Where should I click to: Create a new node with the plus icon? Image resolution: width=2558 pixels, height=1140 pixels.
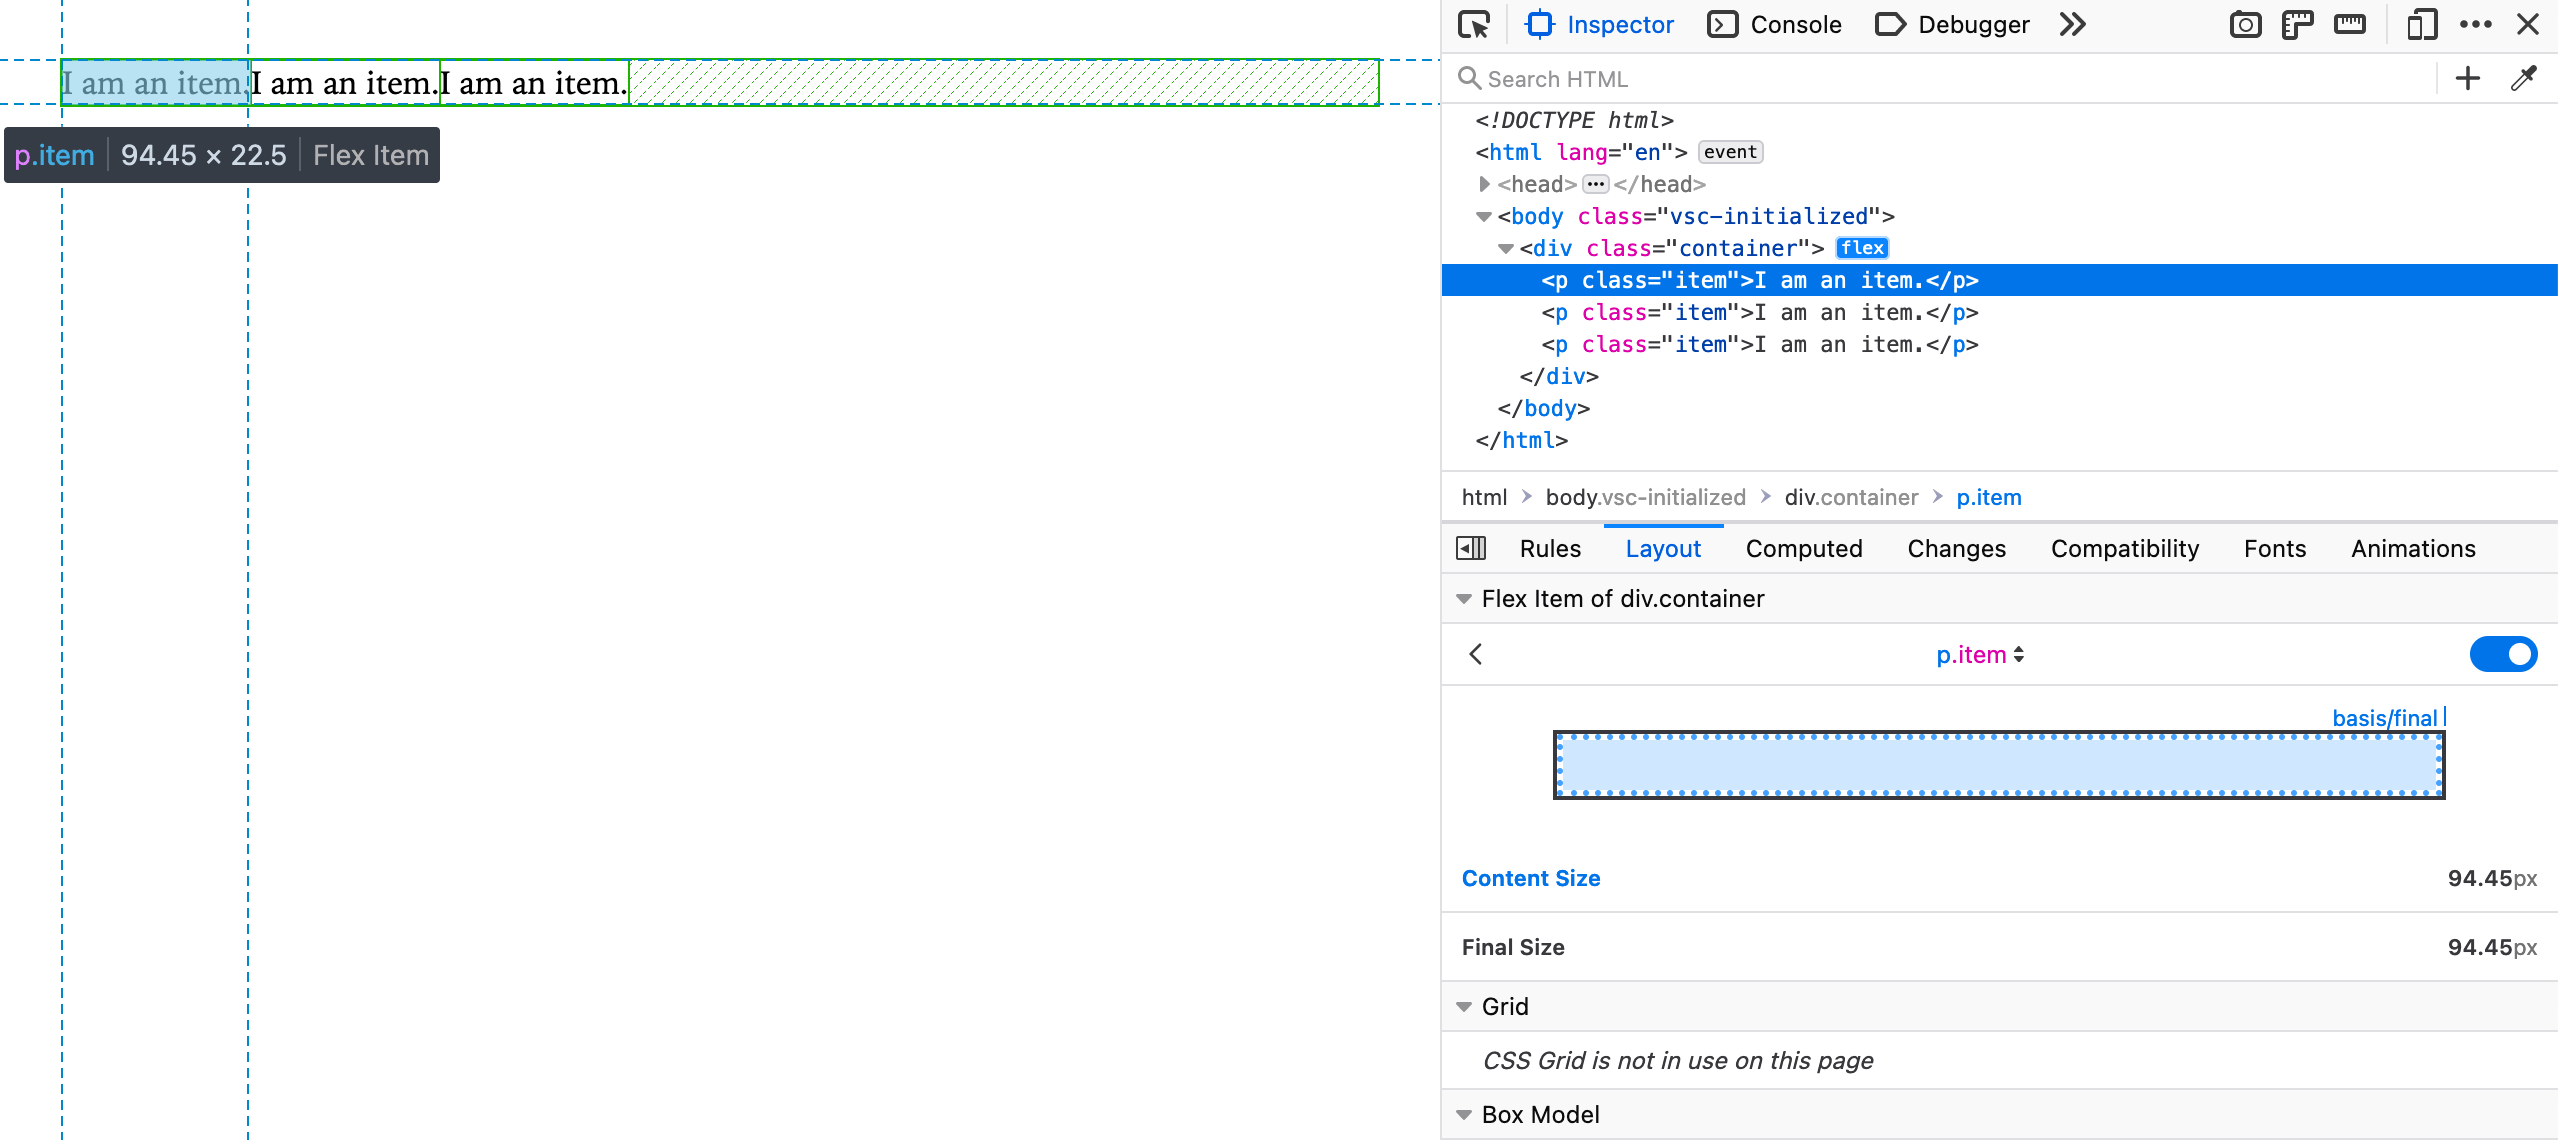click(2467, 78)
